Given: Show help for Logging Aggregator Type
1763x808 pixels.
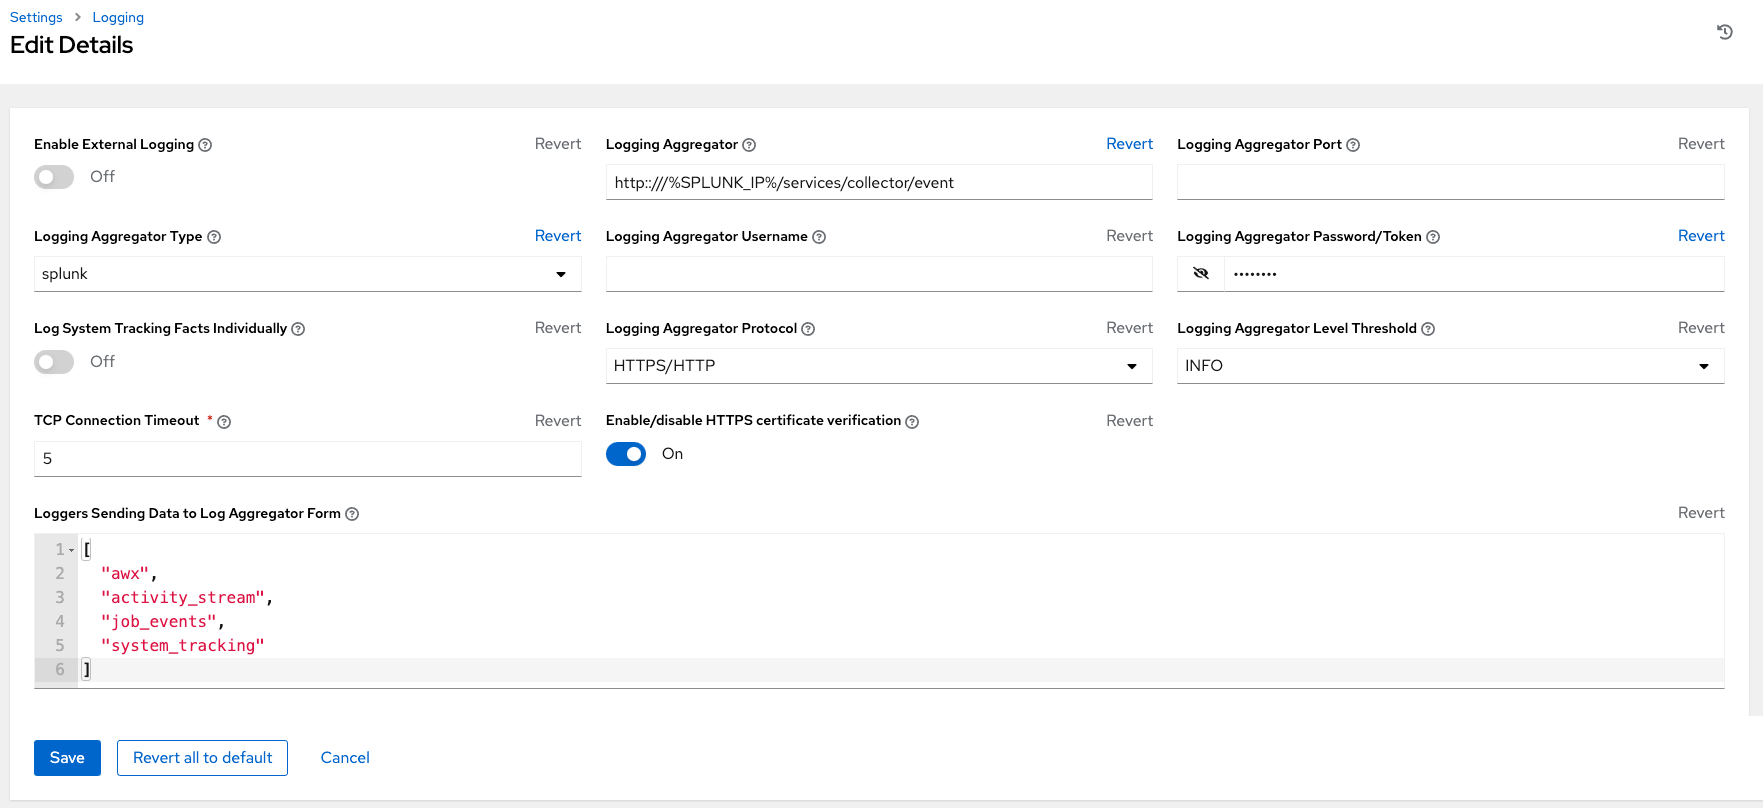Looking at the screenshot, I should click(x=214, y=237).
